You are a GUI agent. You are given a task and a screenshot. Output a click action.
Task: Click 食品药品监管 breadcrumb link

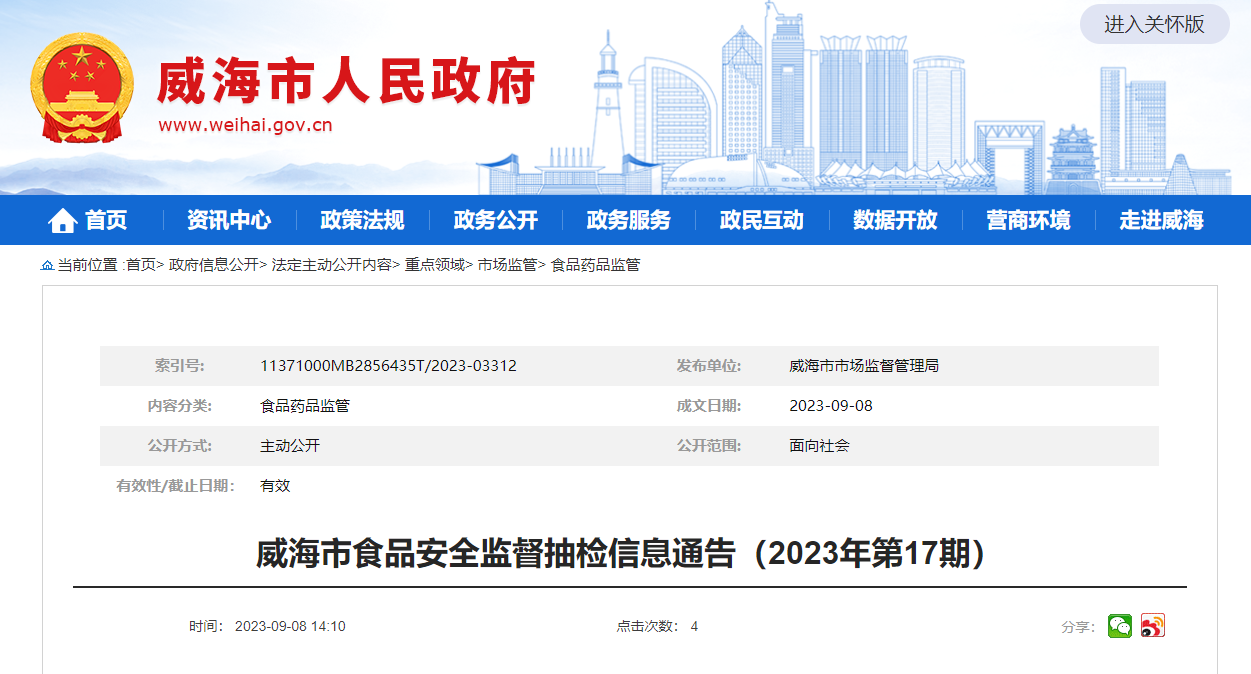[595, 265]
